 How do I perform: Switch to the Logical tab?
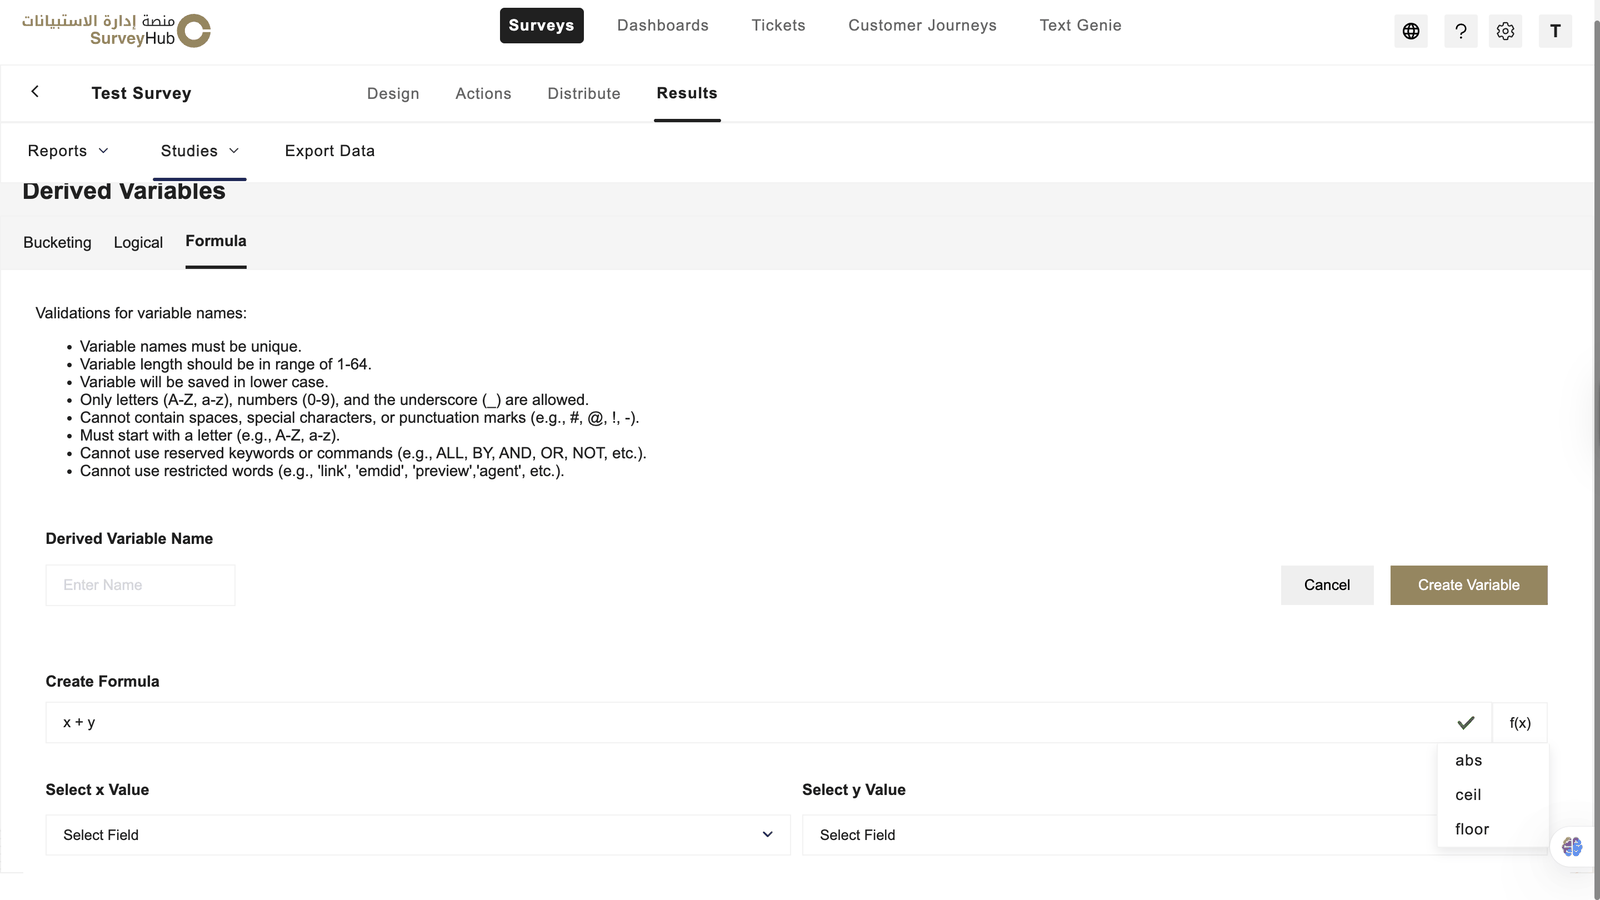(x=138, y=242)
